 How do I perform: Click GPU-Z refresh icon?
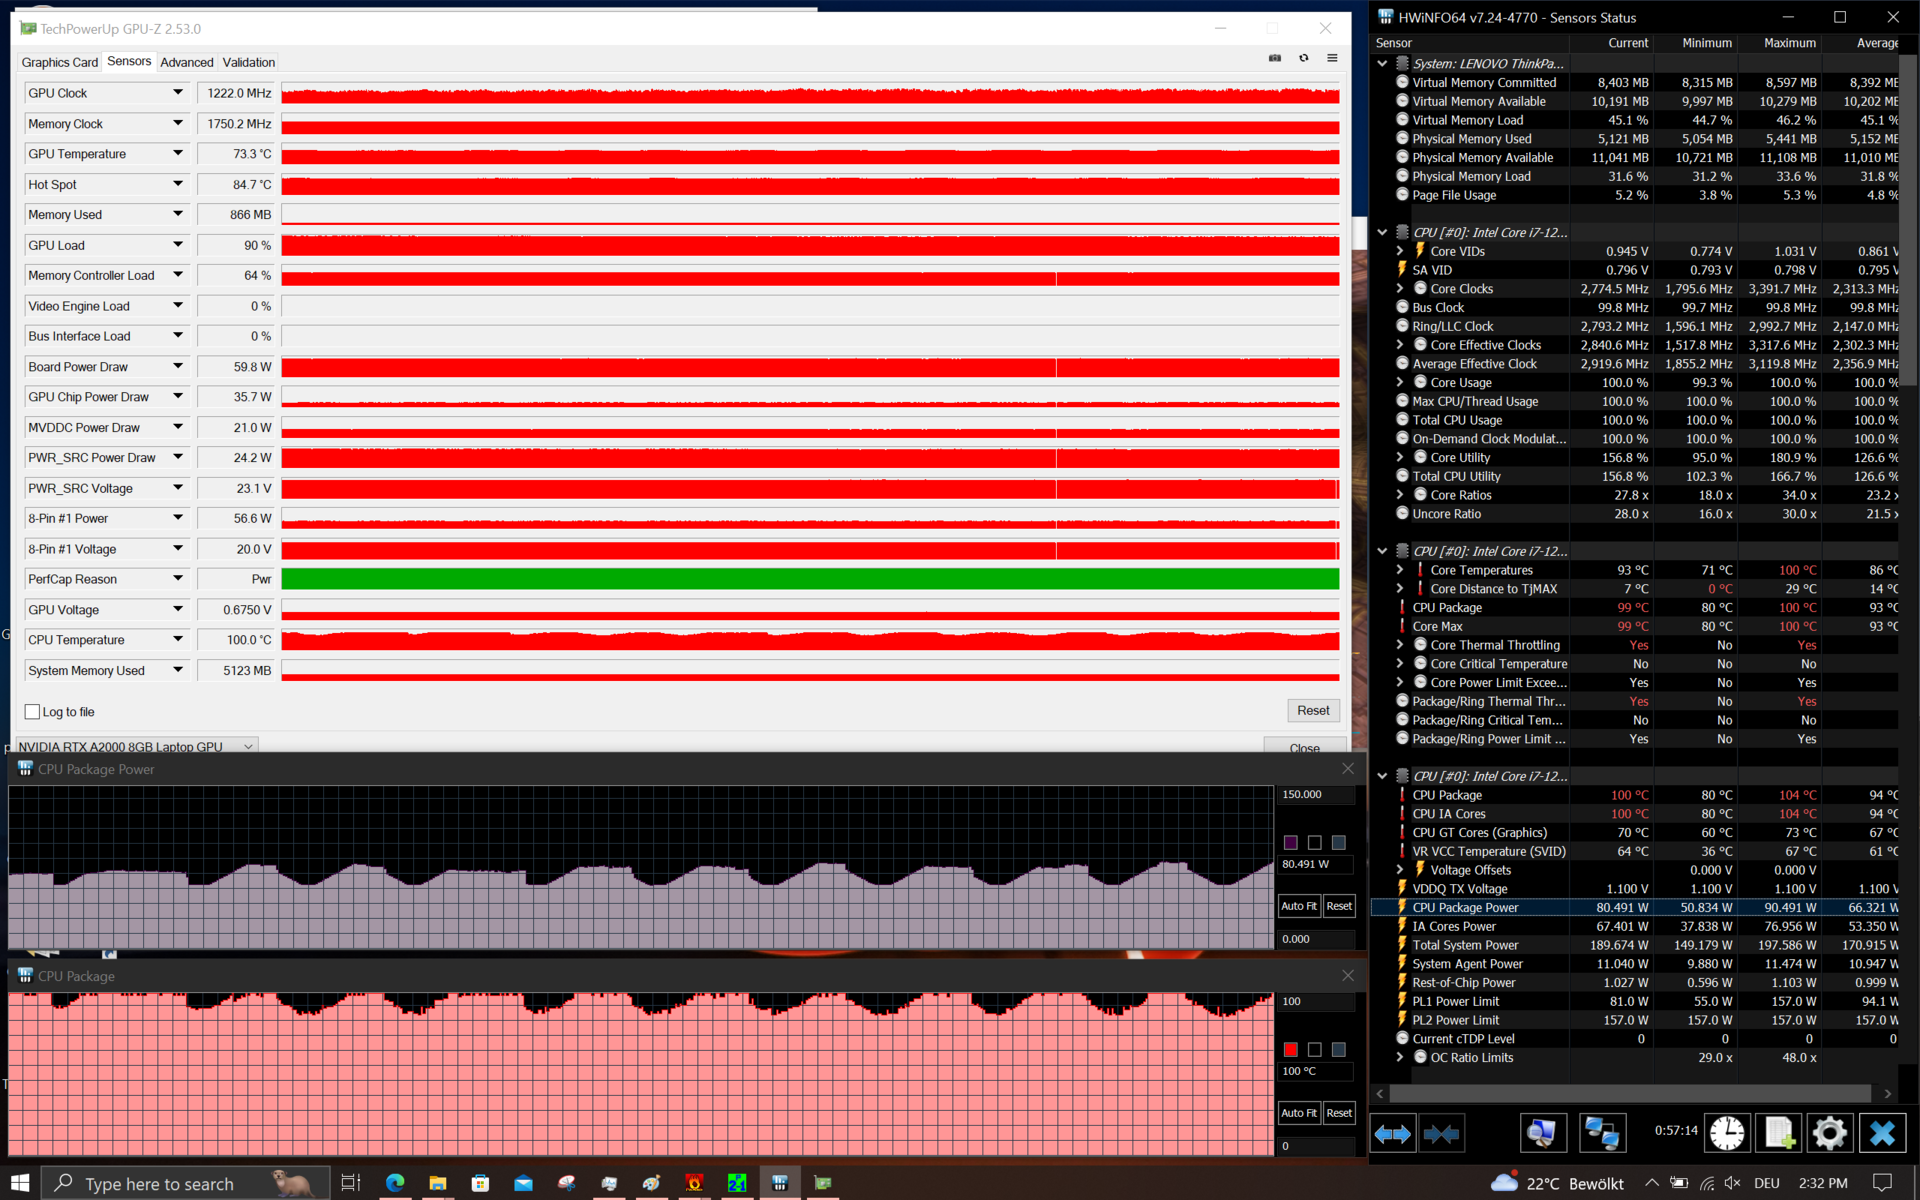click(1303, 58)
